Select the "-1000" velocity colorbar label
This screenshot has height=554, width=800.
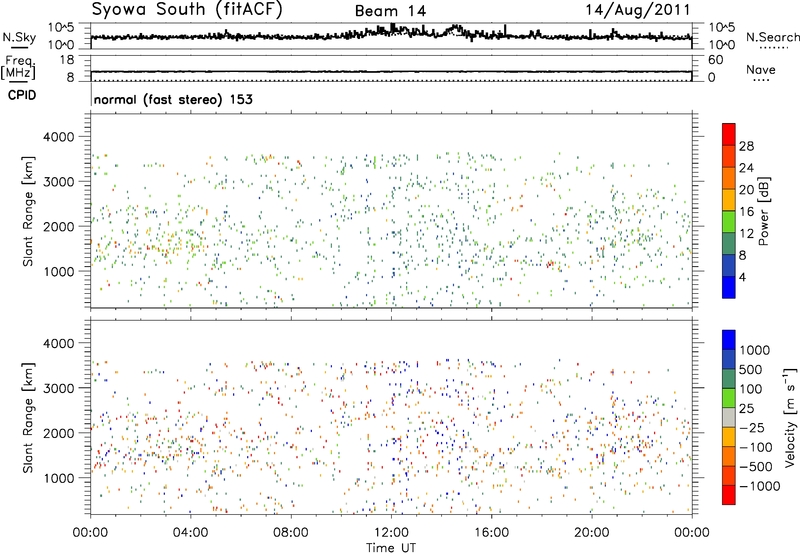(x=760, y=486)
